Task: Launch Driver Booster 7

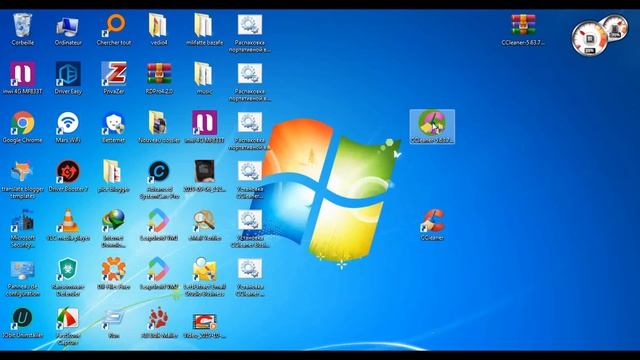Action: pos(68,176)
